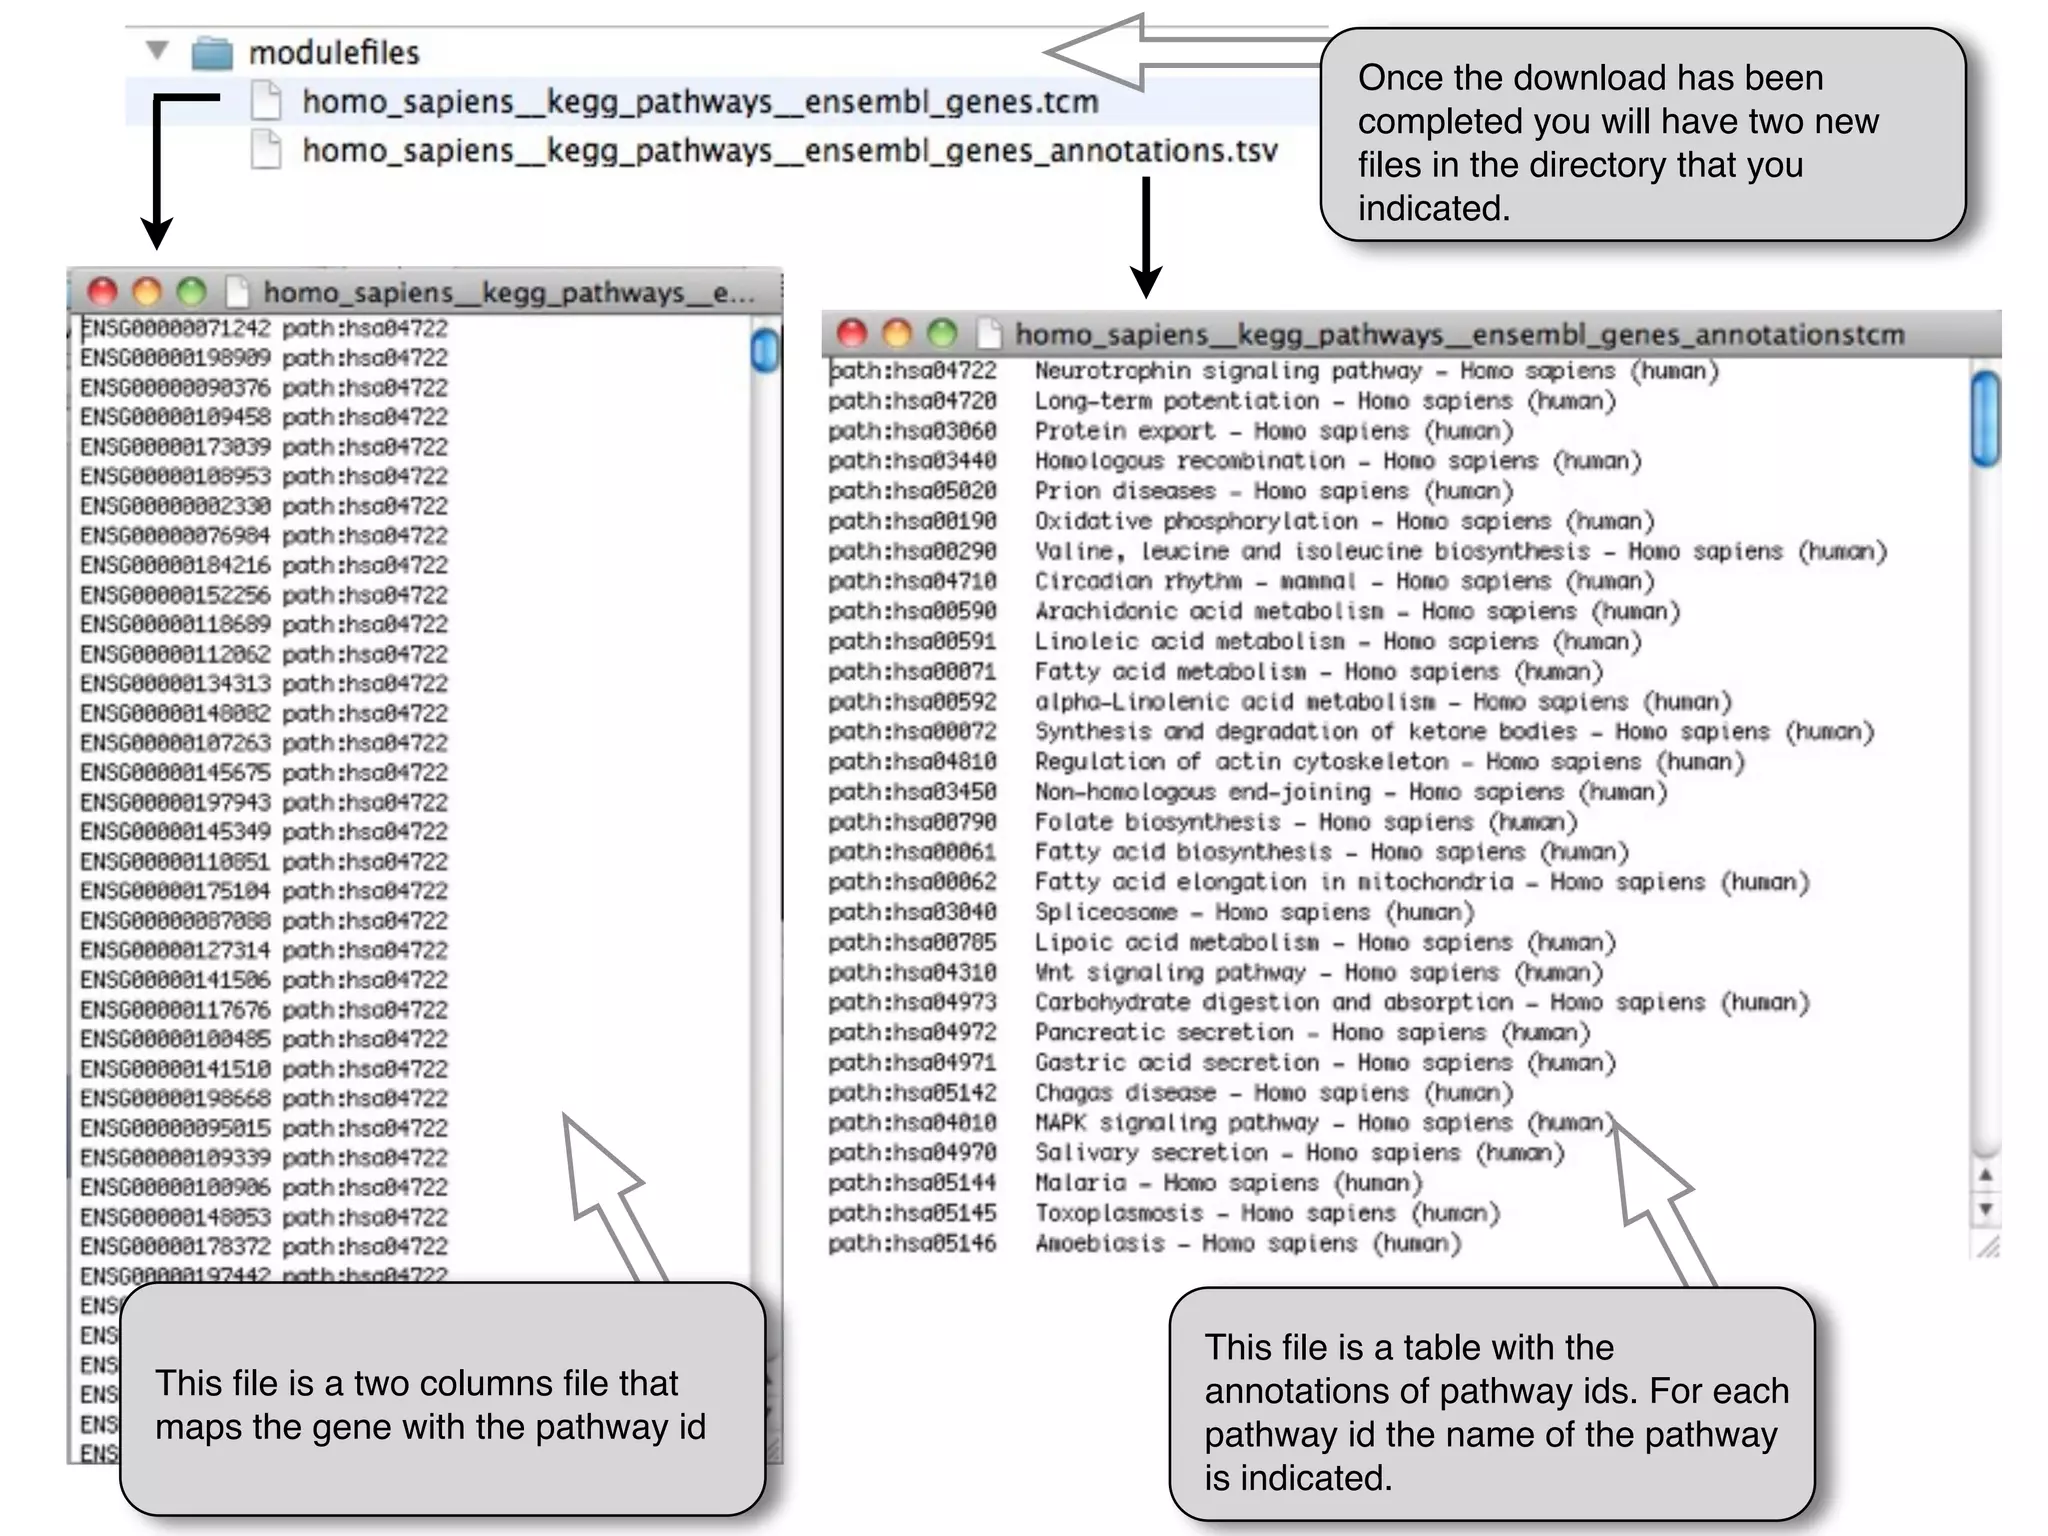The height and width of the screenshot is (1536, 2048).
Task: Click document proxy icon in left window title
Action: pos(237,291)
